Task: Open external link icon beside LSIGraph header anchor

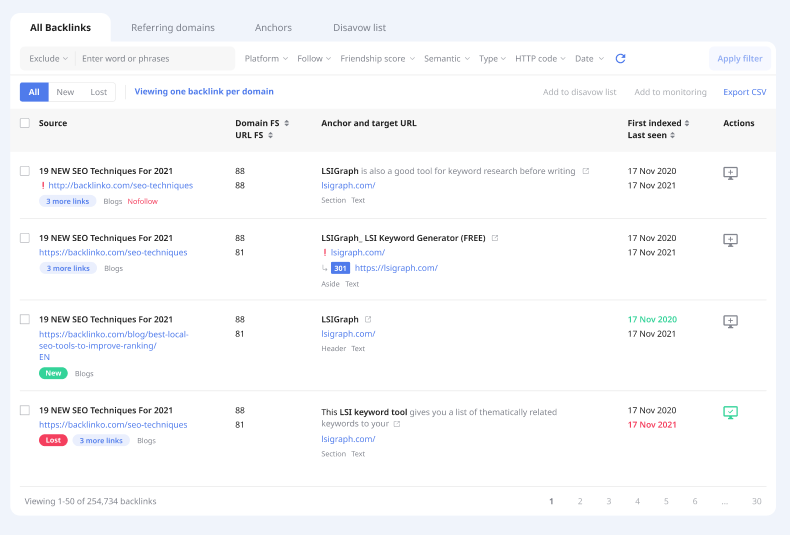Action: [x=368, y=320]
